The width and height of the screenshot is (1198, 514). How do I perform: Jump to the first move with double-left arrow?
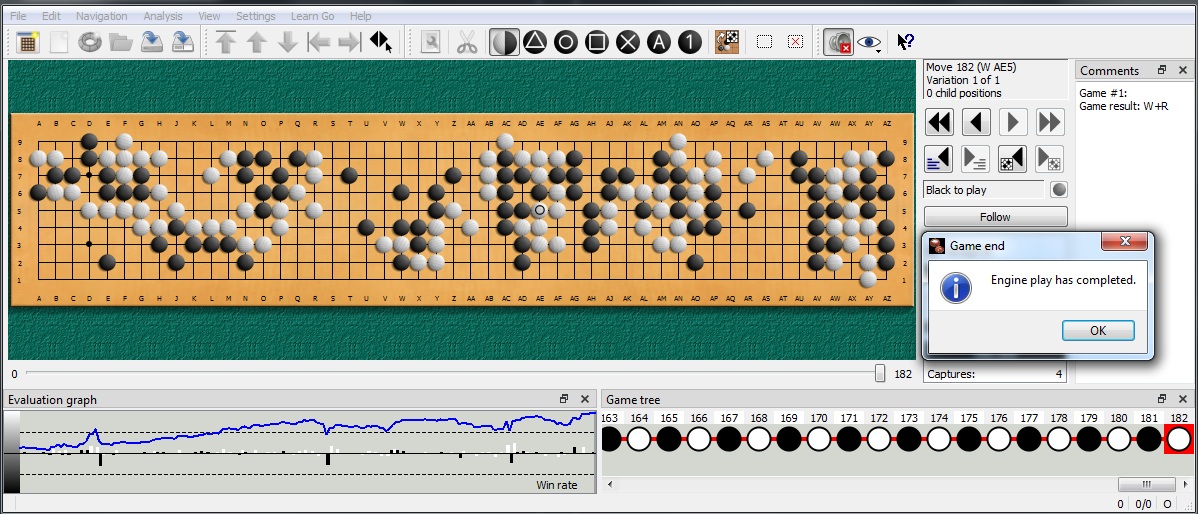(940, 122)
